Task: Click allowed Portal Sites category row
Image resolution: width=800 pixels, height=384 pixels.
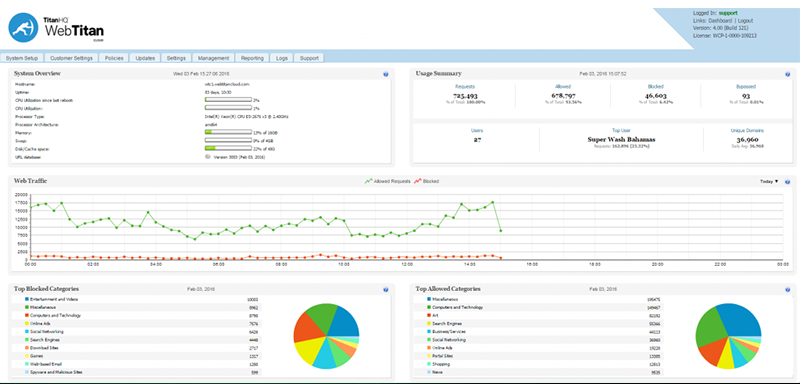Action: coord(539,356)
